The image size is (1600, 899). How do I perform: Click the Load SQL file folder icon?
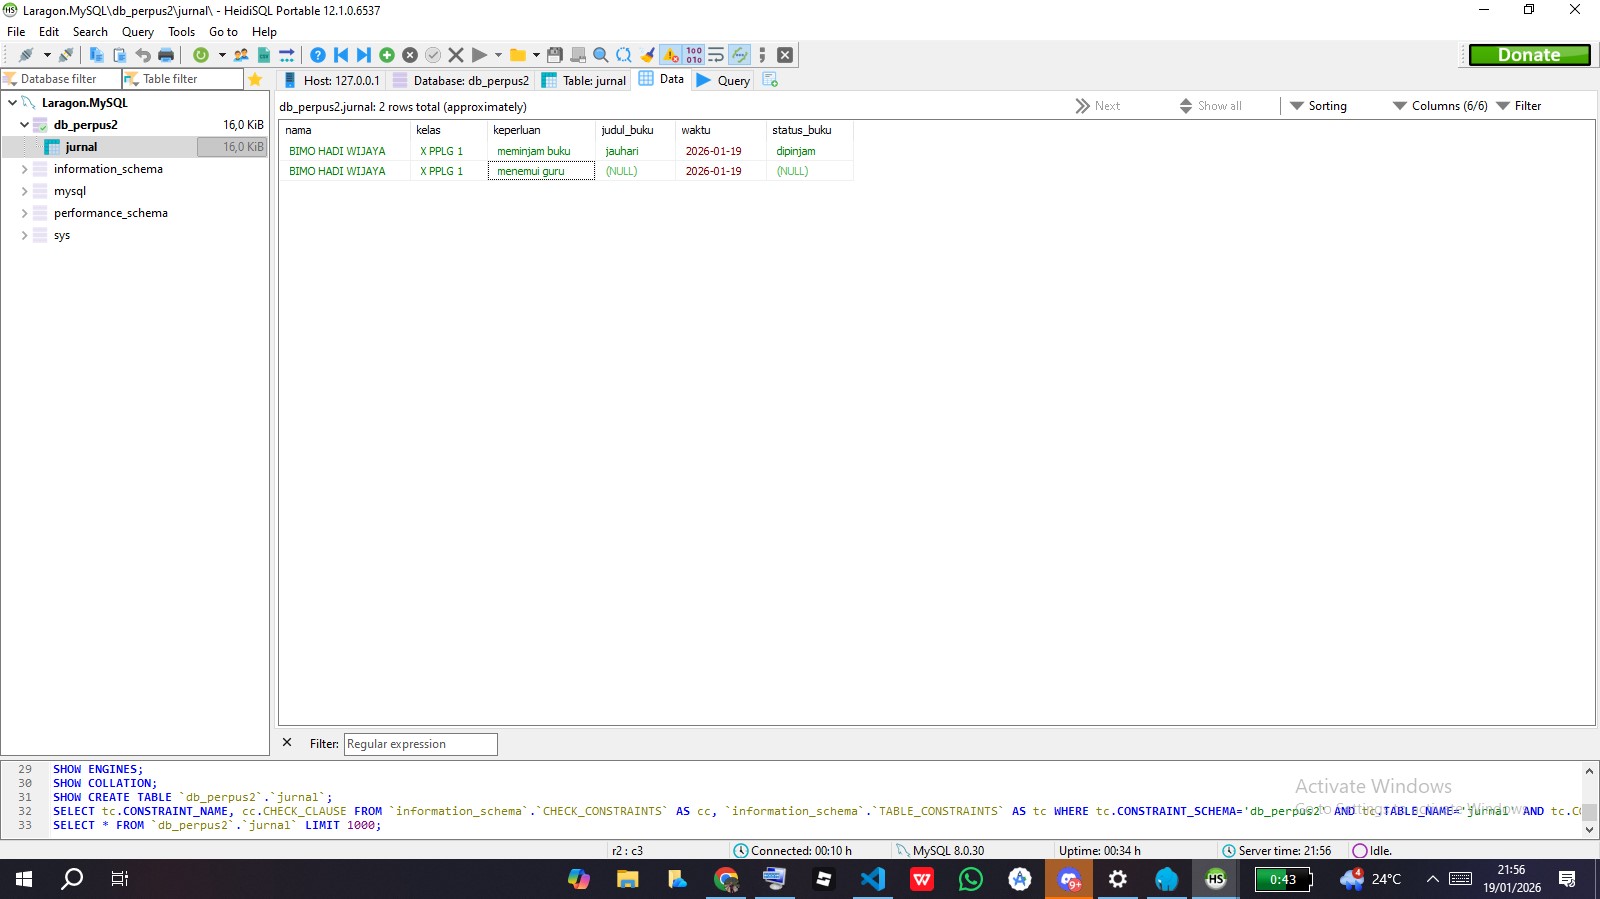(x=517, y=55)
